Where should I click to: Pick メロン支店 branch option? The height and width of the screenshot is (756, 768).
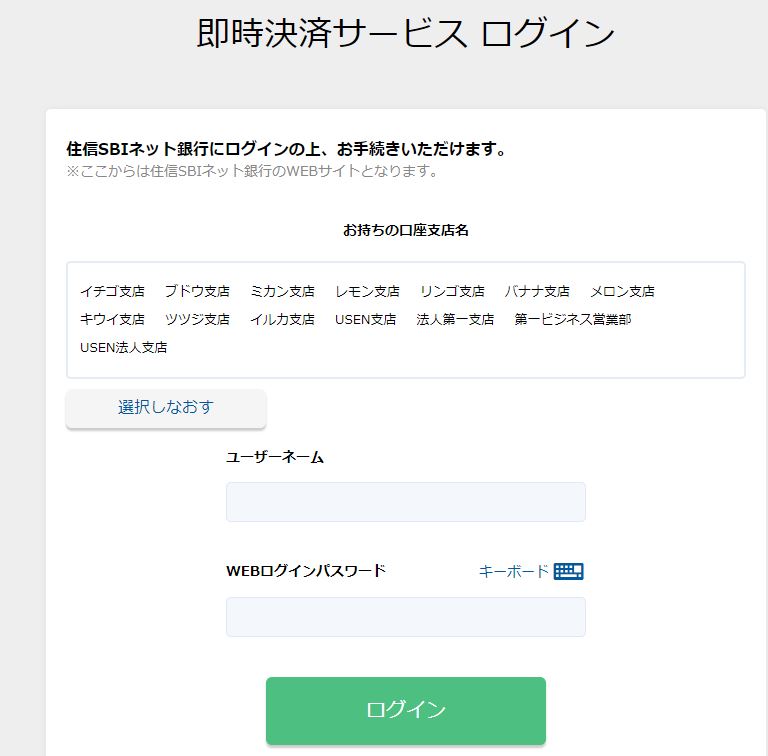(x=623, y=291)
